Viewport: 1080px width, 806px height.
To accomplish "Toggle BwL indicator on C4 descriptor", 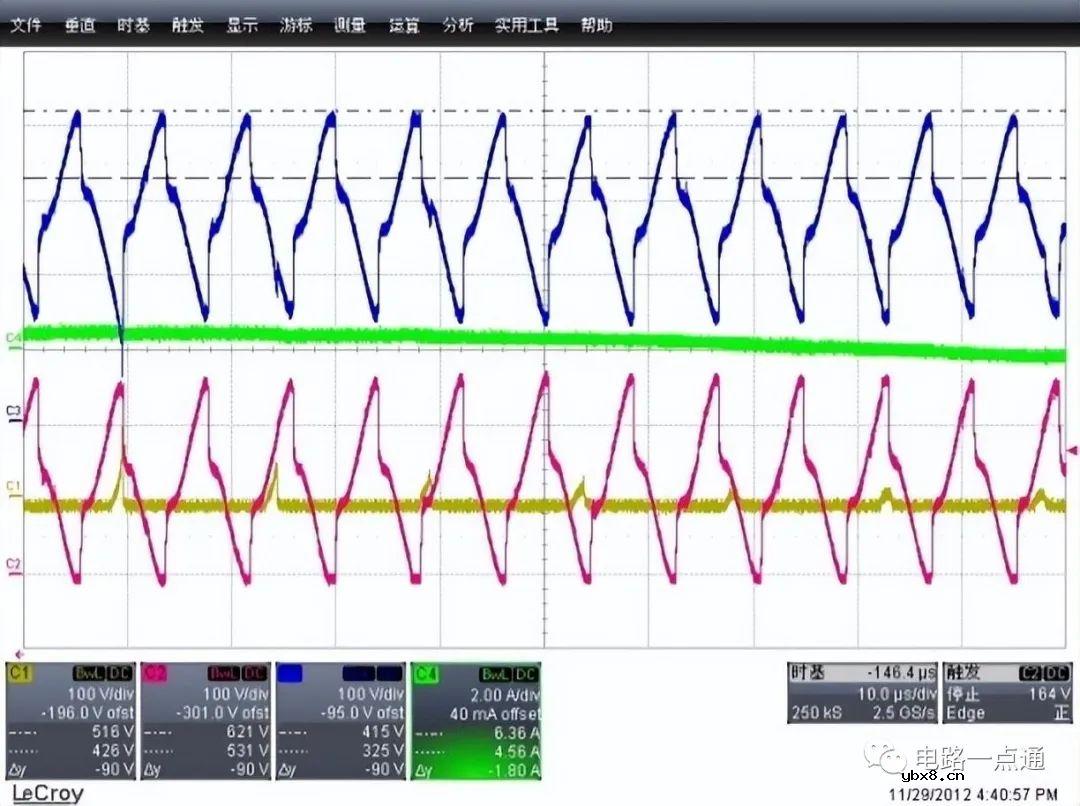I will [495, 674].
